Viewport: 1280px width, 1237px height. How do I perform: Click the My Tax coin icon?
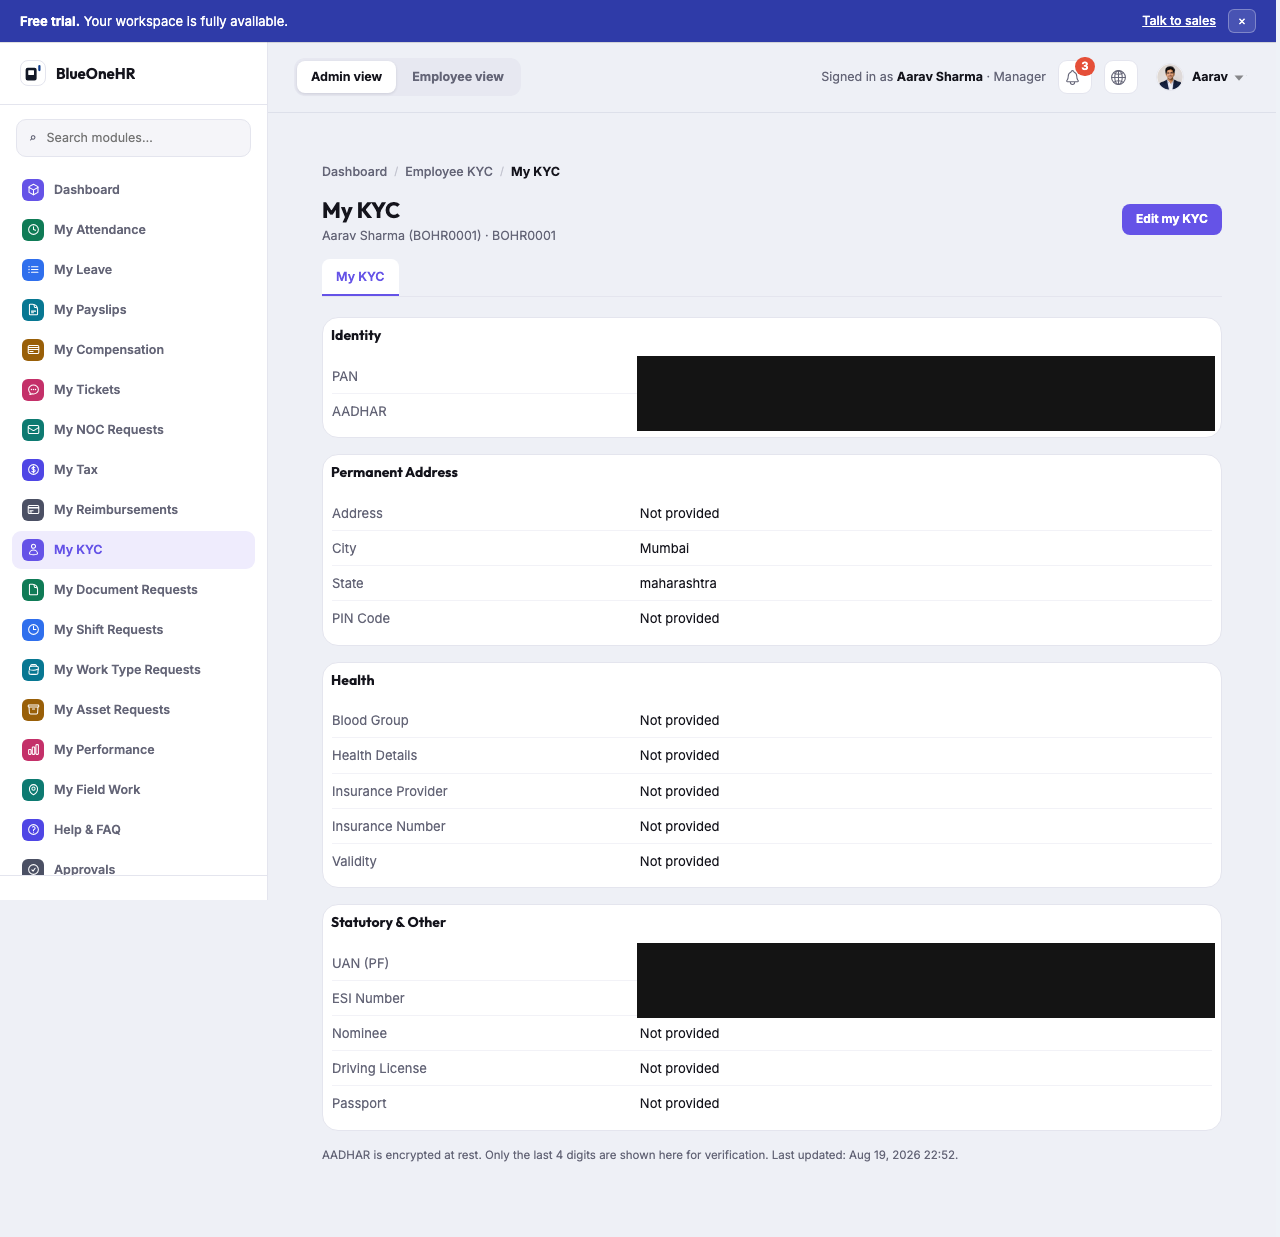point(33,469)
